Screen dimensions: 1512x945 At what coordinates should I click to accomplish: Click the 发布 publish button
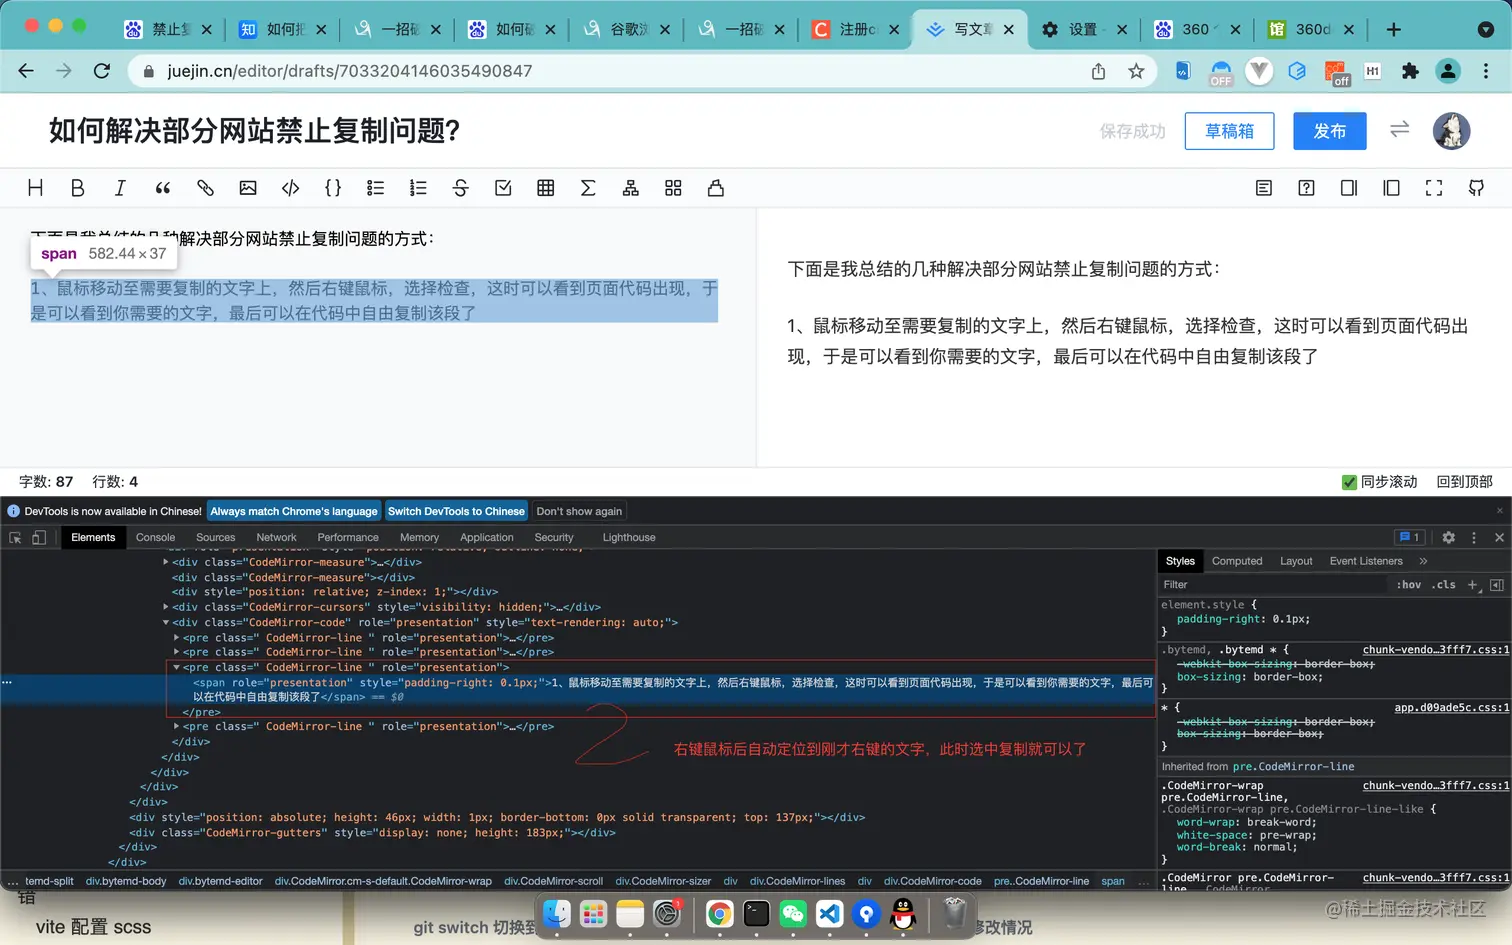click(1329, 131)
